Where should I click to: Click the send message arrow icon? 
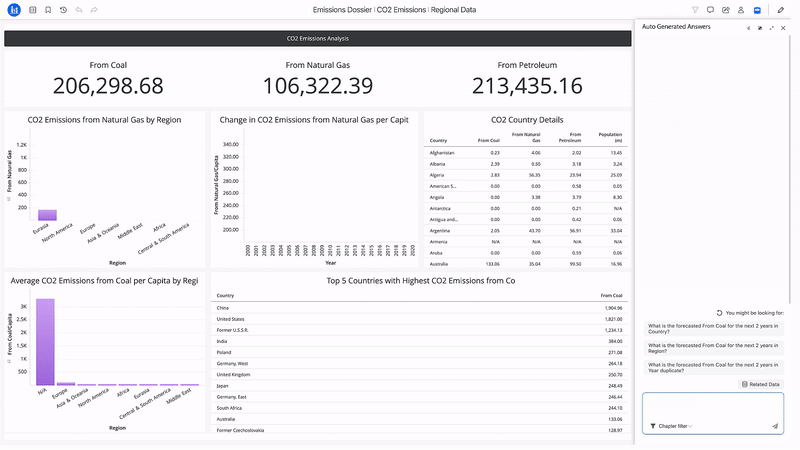775,426
